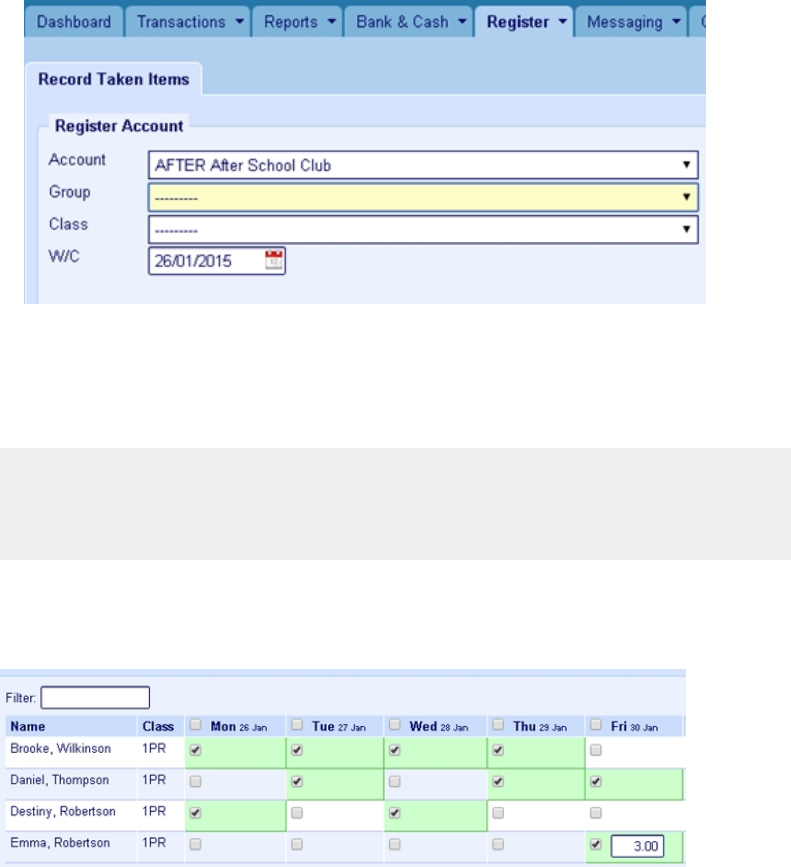Open the Messaging tab
This screenshot has height=867, width=791.
tap(631, 22)
